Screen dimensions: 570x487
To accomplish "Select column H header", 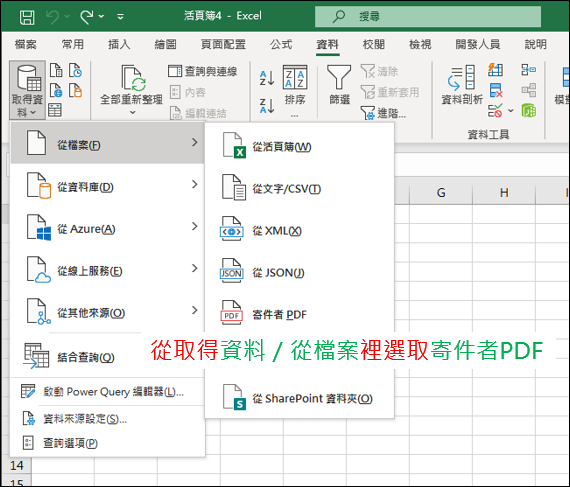I will [x=504, y=192].
